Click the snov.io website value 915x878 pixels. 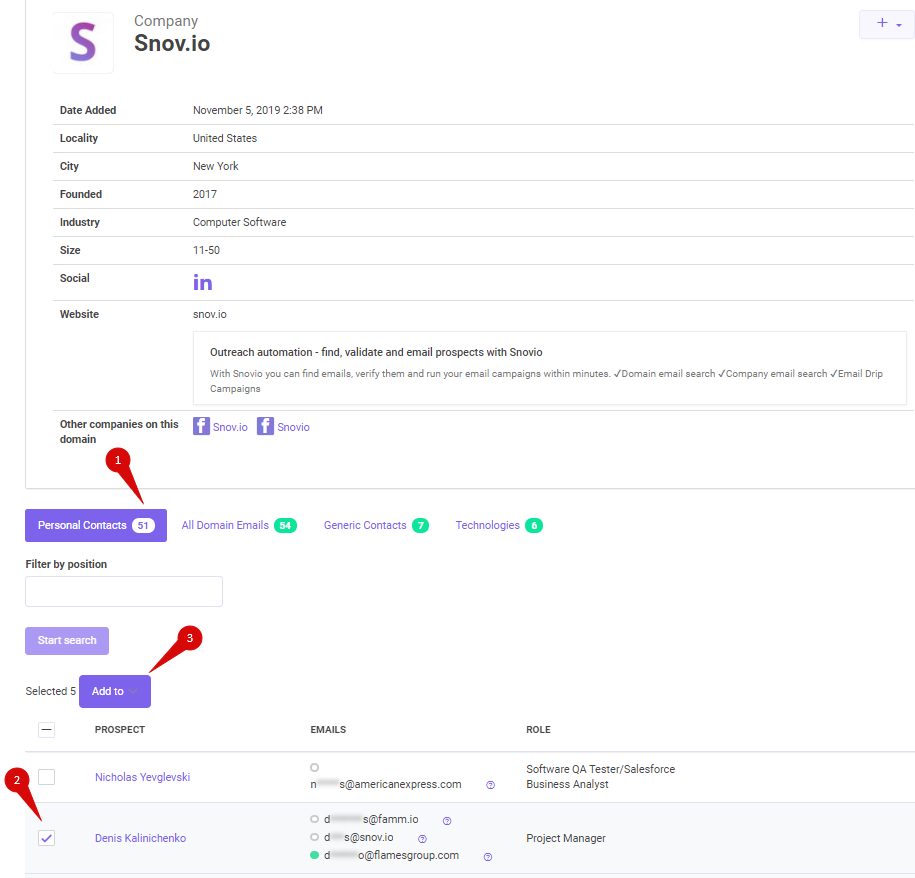[x=209, y=314]
